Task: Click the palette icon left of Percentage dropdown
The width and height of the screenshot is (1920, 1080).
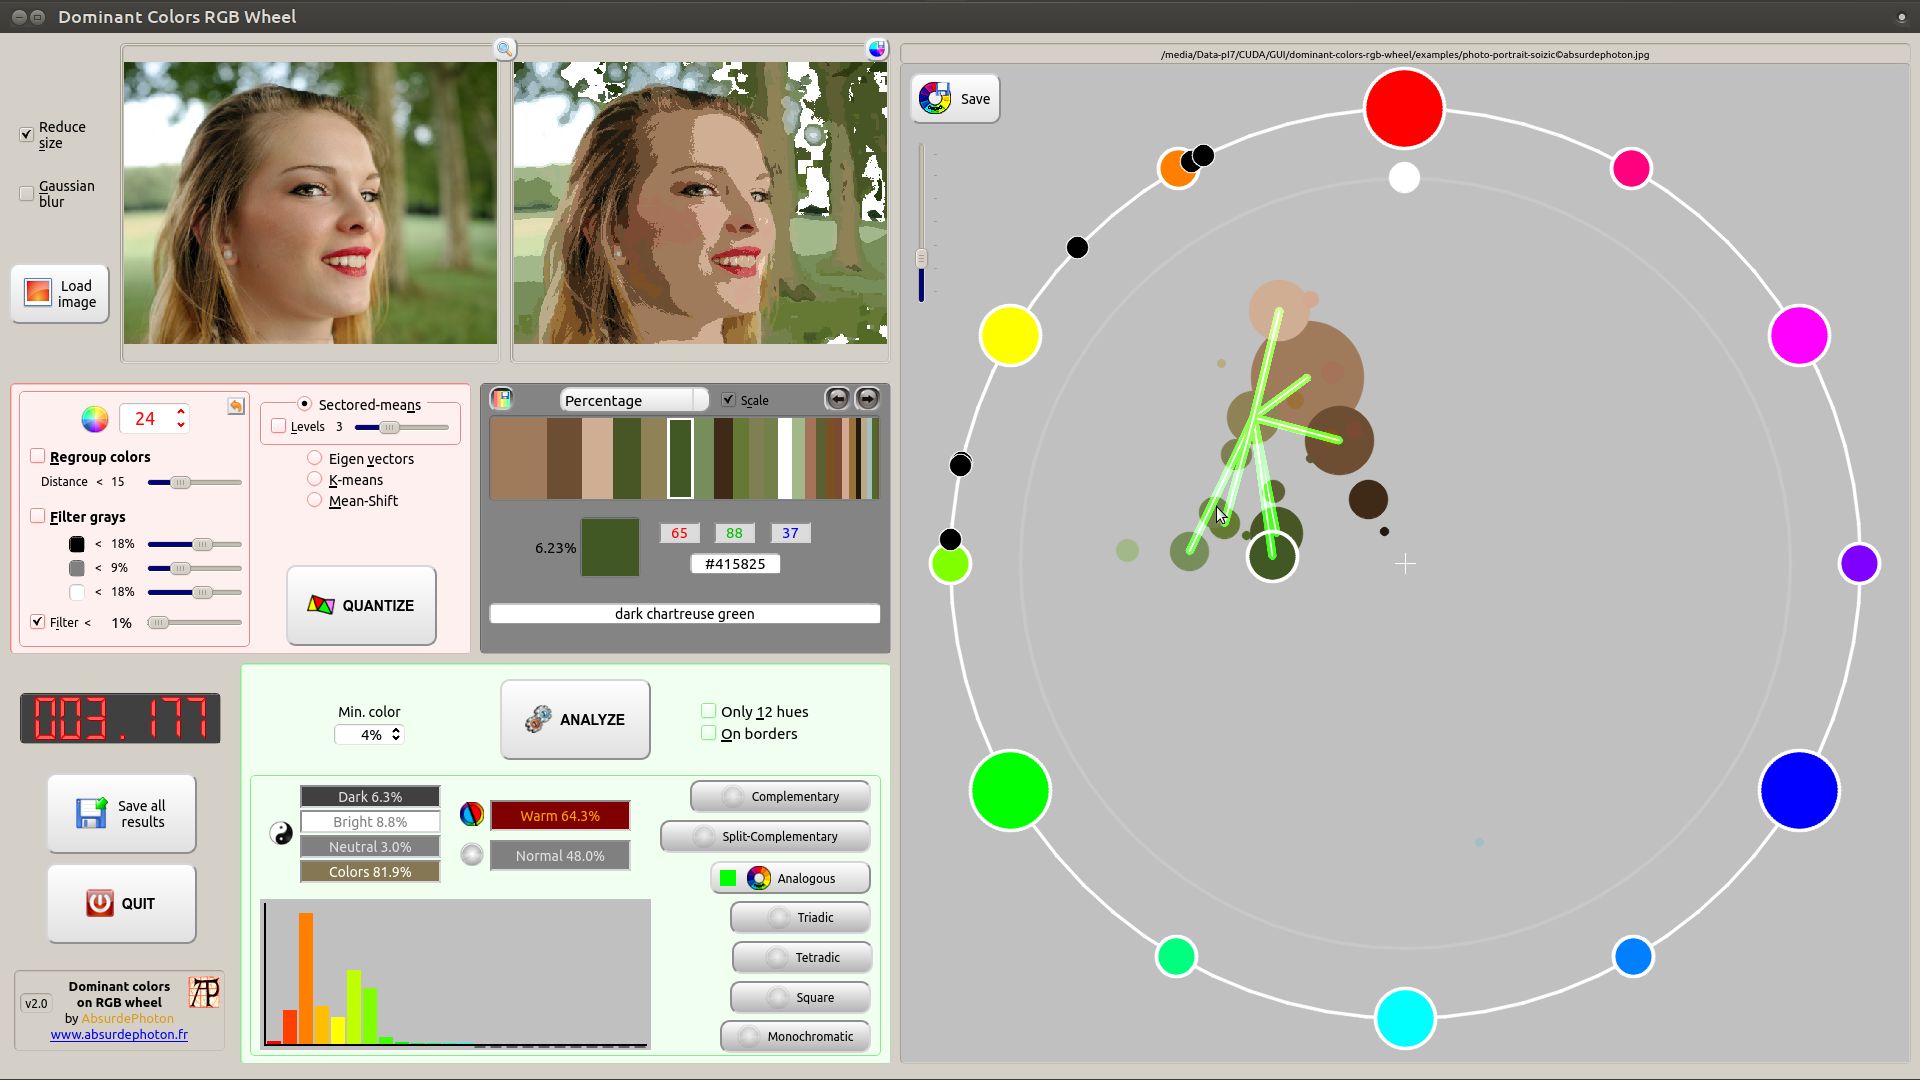Action: [501, 399]
